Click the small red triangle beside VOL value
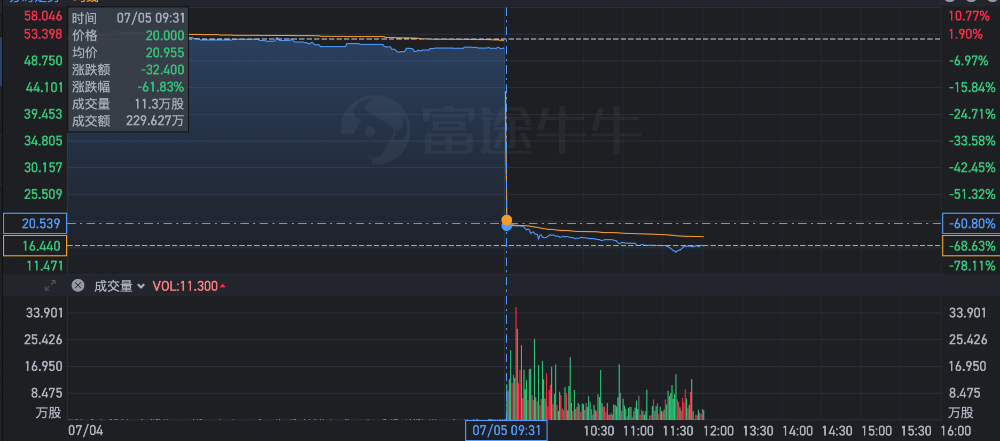The height and width of the screenshot is (441, 1000). 222,286
